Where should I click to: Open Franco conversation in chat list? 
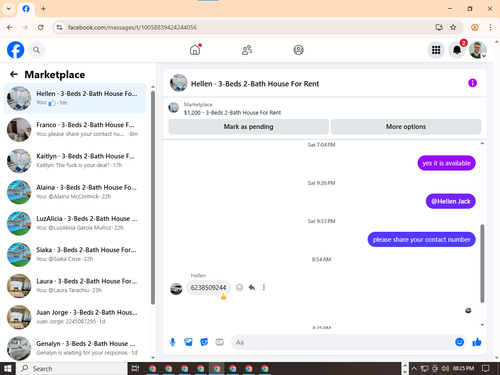click(75, 129)
